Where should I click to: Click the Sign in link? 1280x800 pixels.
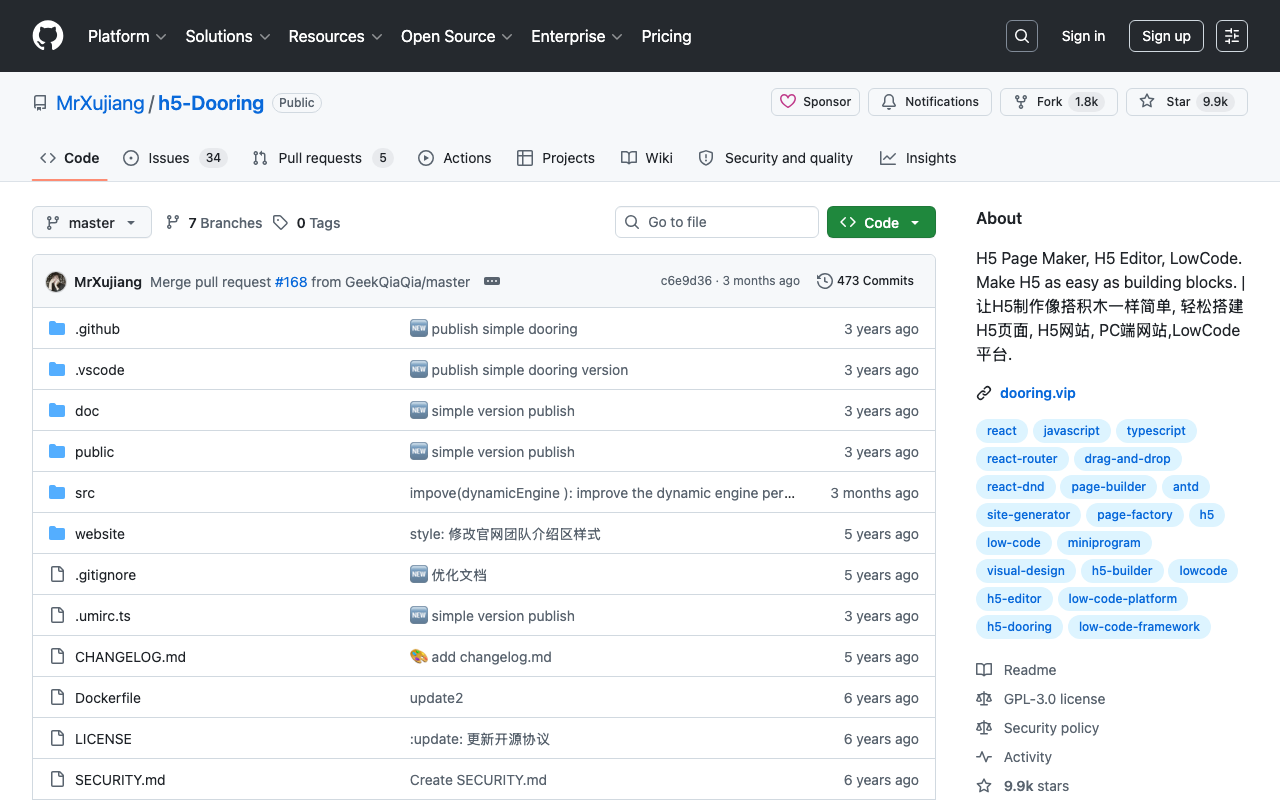[x=1083, y=36]
